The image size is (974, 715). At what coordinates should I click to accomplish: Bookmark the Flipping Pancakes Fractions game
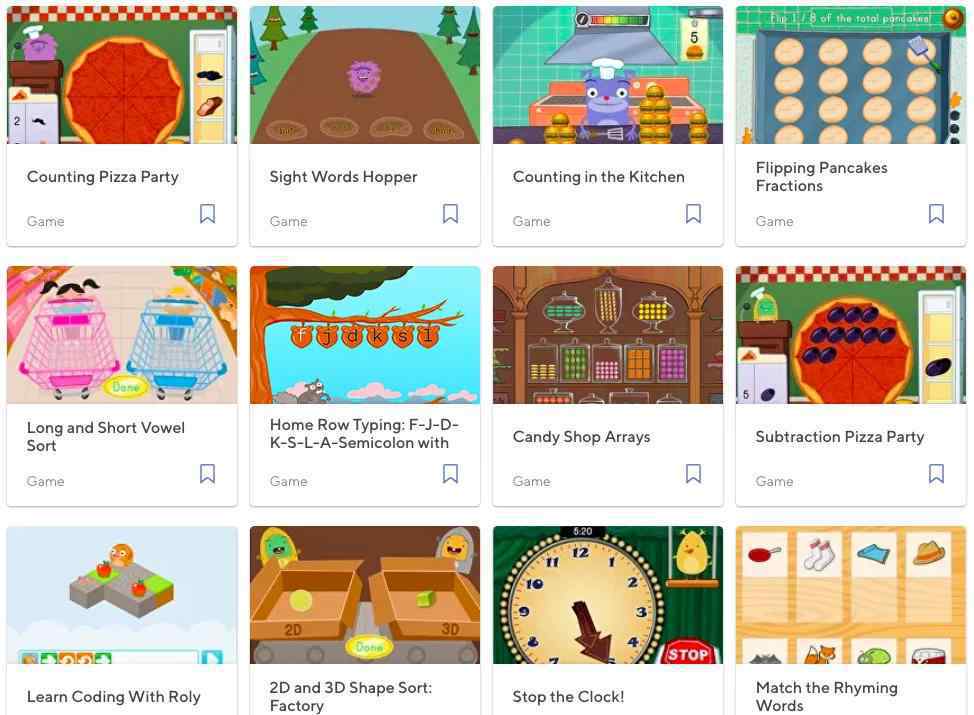click(936, 214)
